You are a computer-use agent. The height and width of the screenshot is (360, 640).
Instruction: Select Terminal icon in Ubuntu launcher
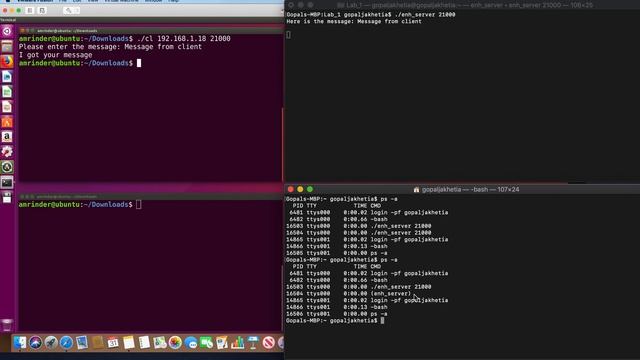[7, 182]
